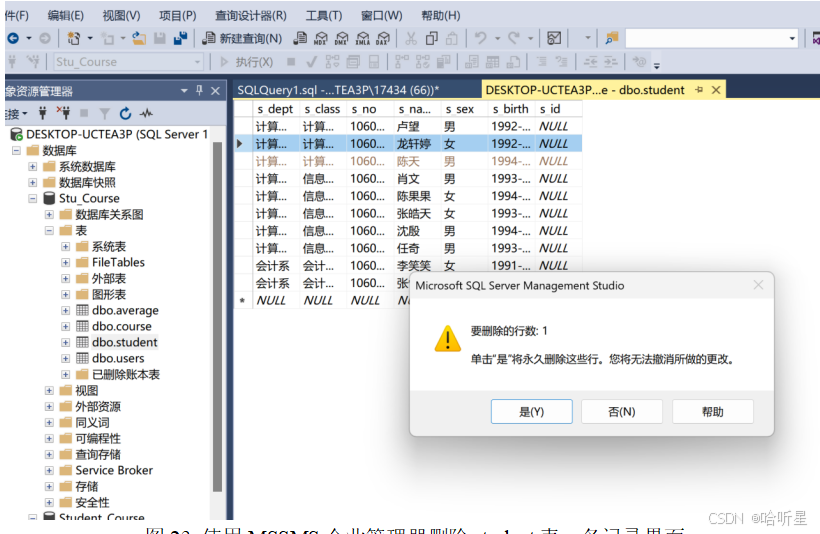The height and width of the screenshot is (534, 820).
Task: Close the dbo.student tab
Action: [x=716, y=90]
